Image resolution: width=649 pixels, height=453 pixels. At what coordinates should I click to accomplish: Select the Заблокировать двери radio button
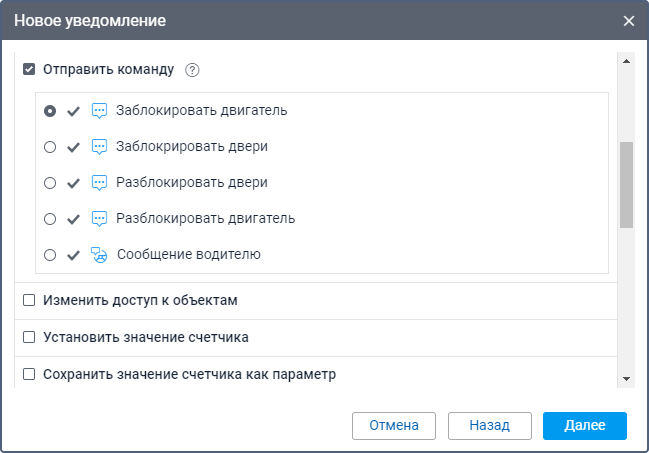(50, 147)
